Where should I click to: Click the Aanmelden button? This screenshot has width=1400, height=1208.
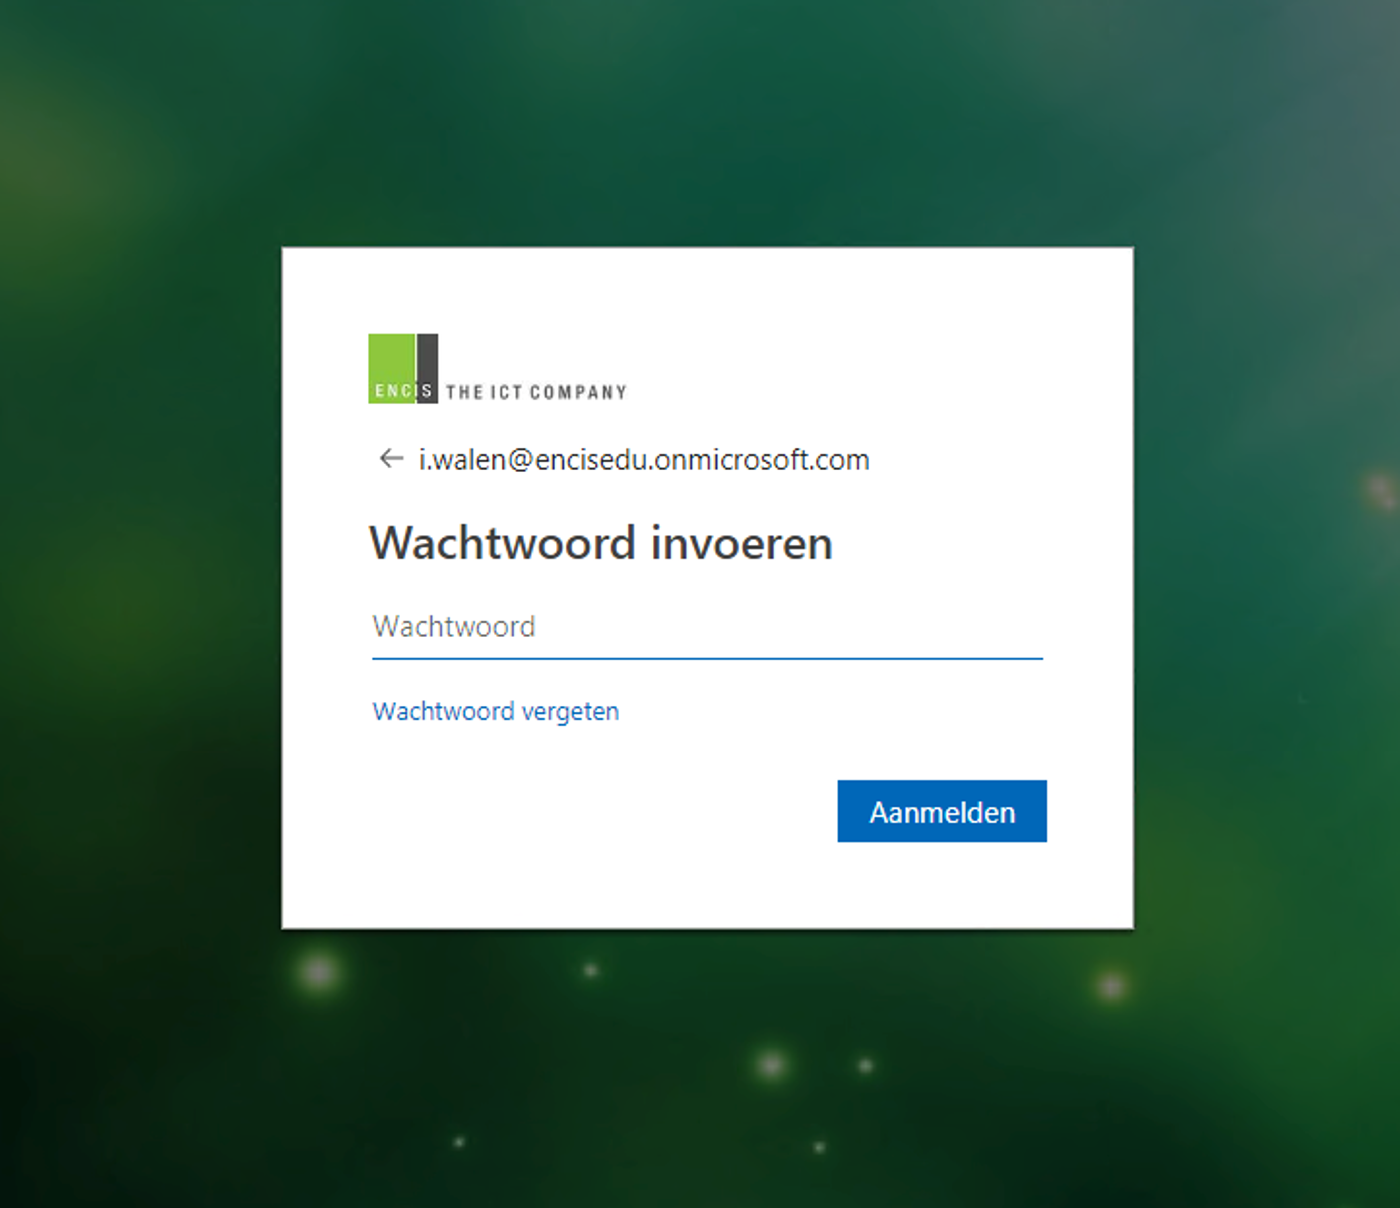click(942, 811)
